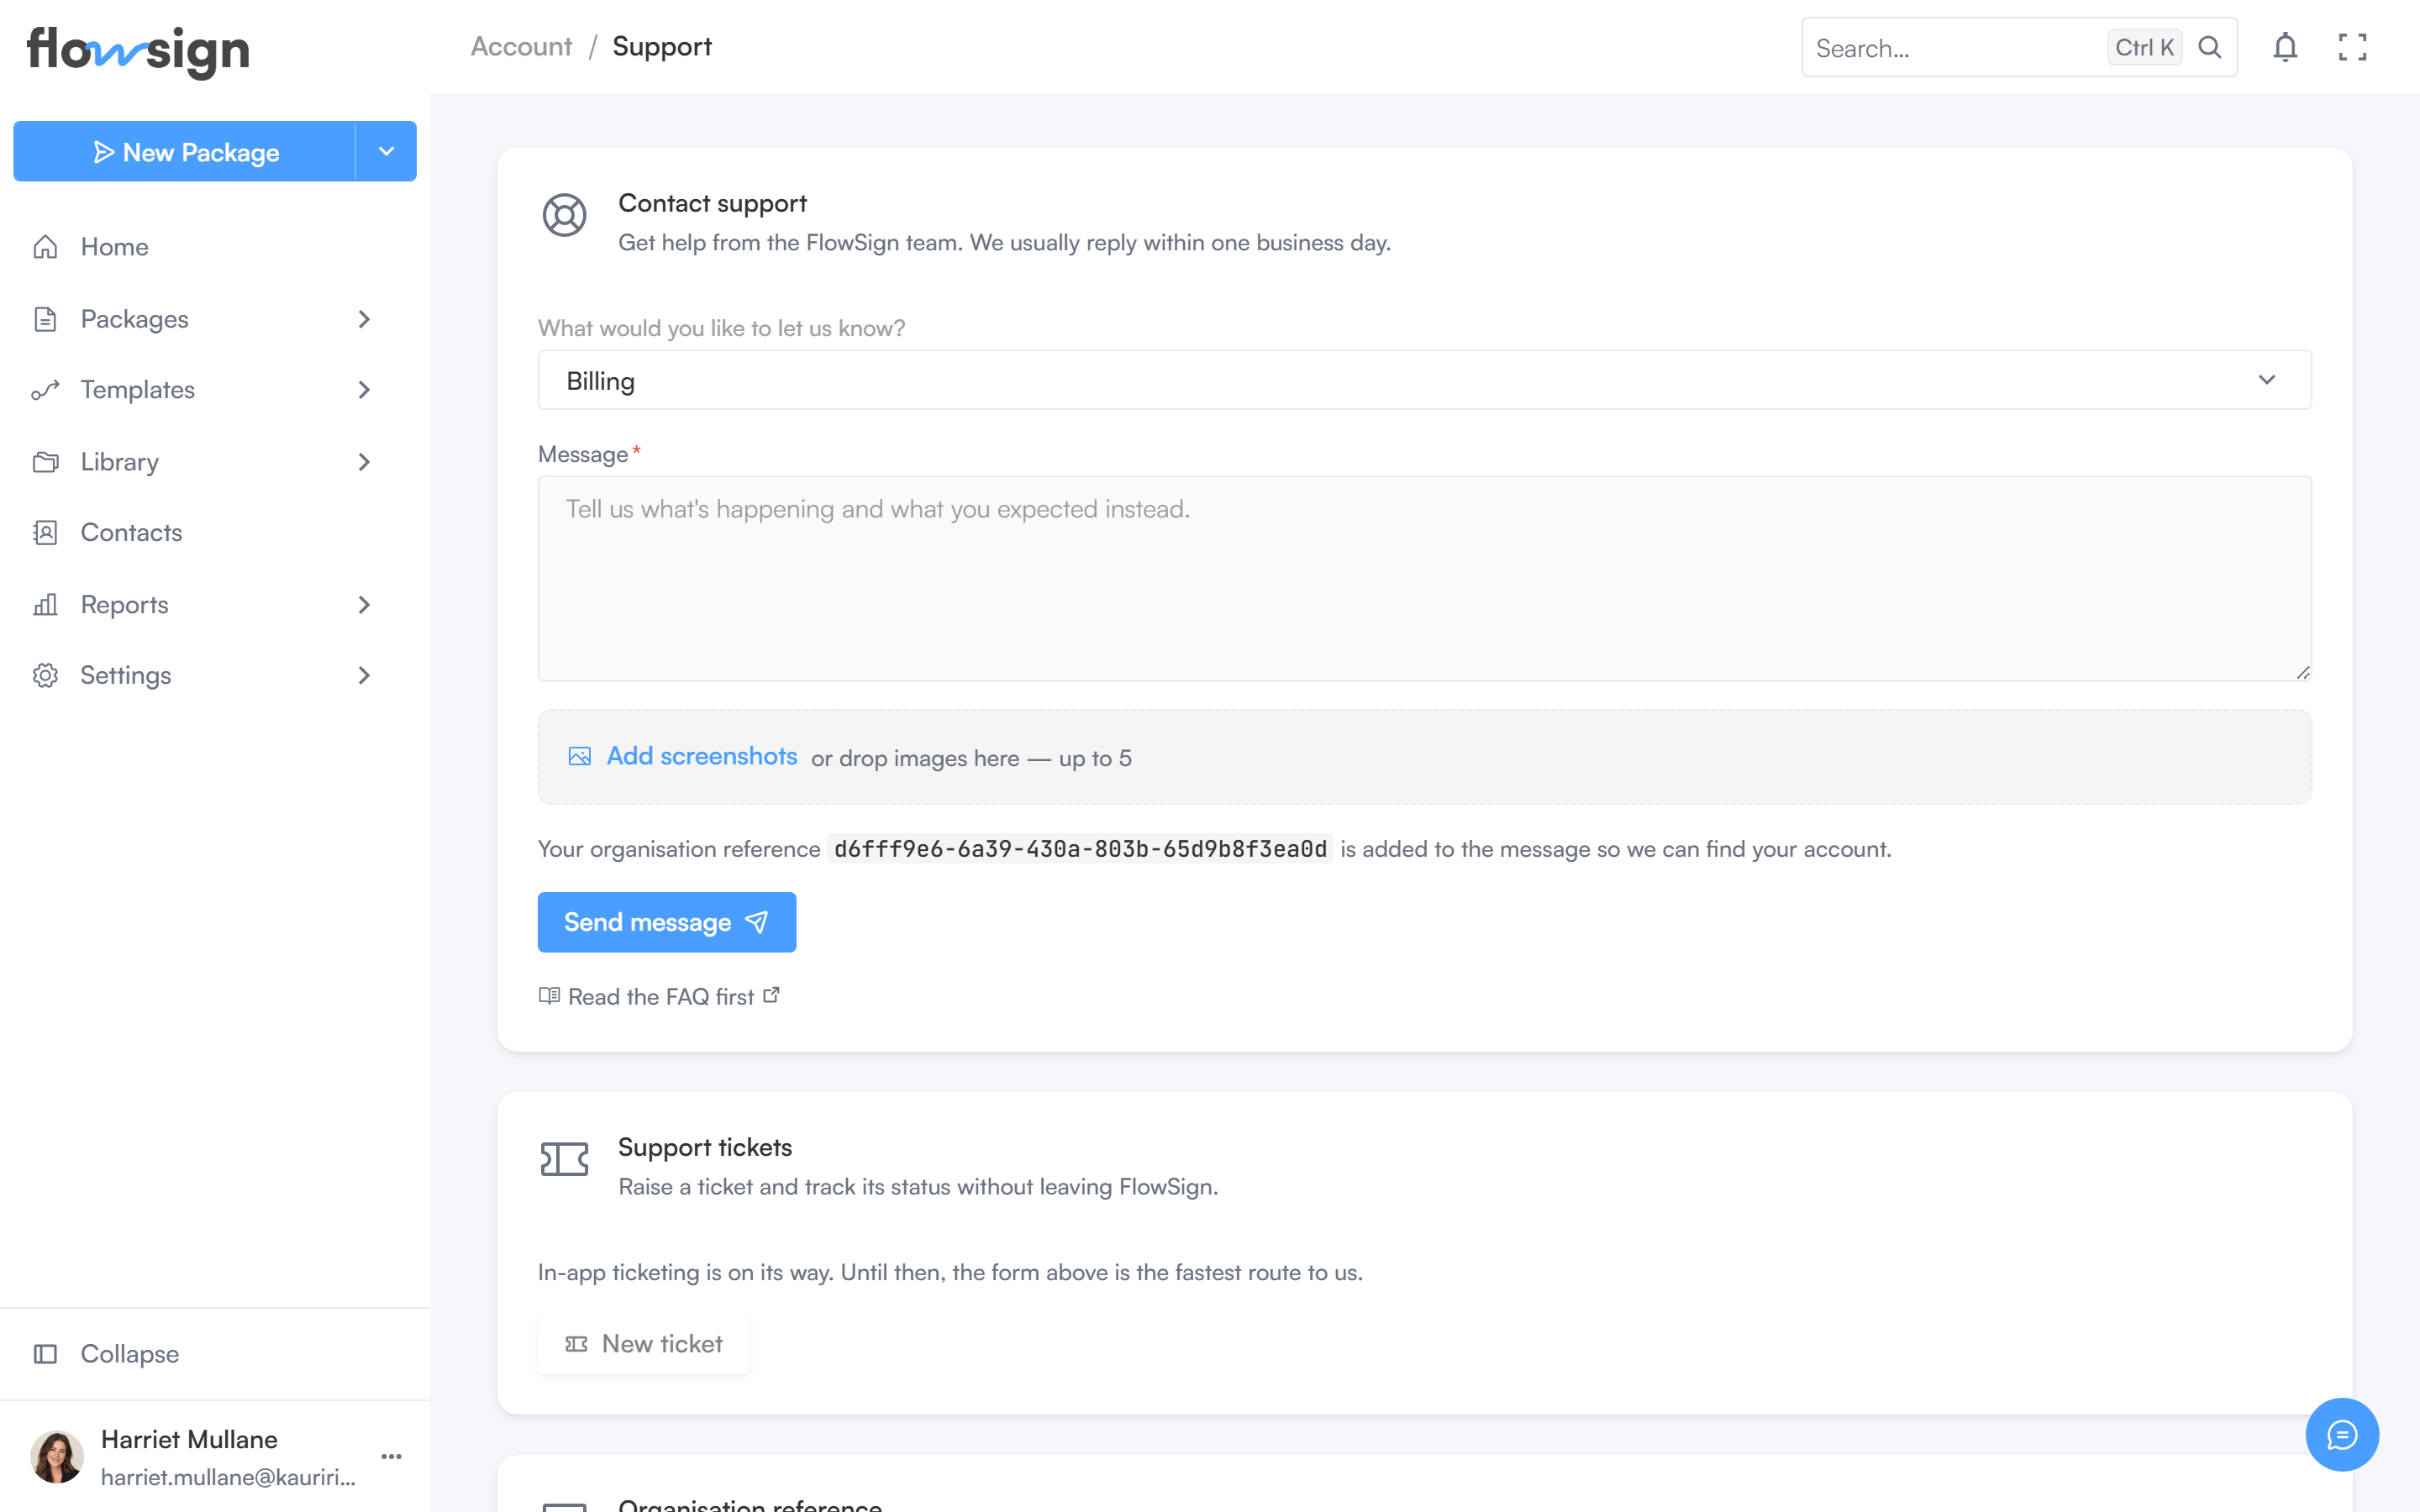Click the FAQ external link icon
Viewport: 2420px width, 1512px height.
(771, 995)
